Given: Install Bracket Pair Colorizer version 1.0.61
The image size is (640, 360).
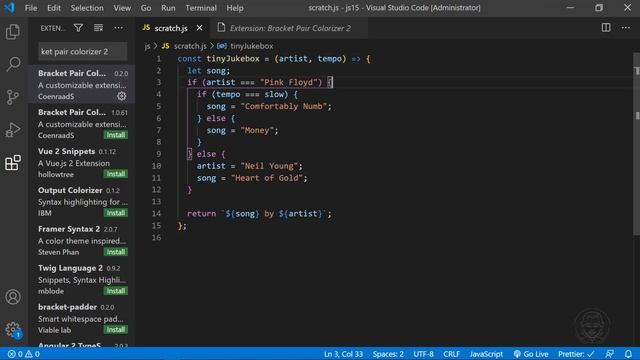Looking at the screenshot, I should 116,135.
